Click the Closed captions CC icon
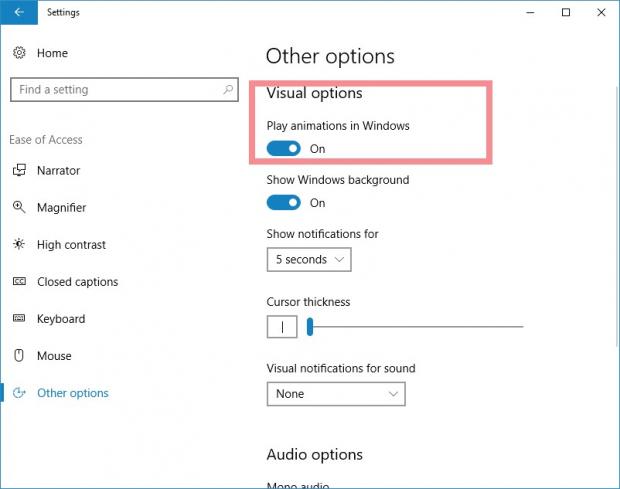Screen dimensions: 620x489 coord(19,282)
